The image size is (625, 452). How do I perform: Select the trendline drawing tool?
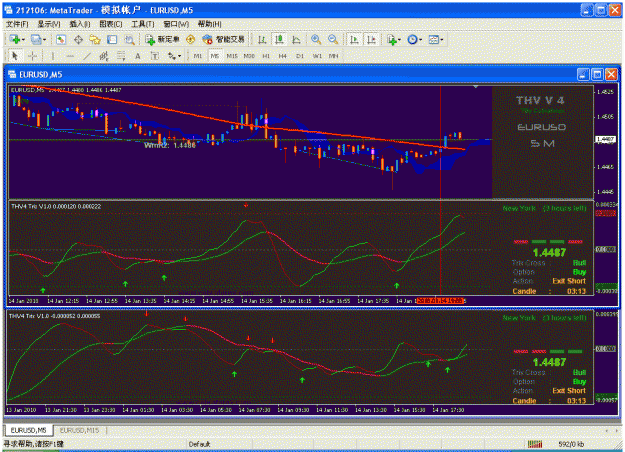[87, 56]
